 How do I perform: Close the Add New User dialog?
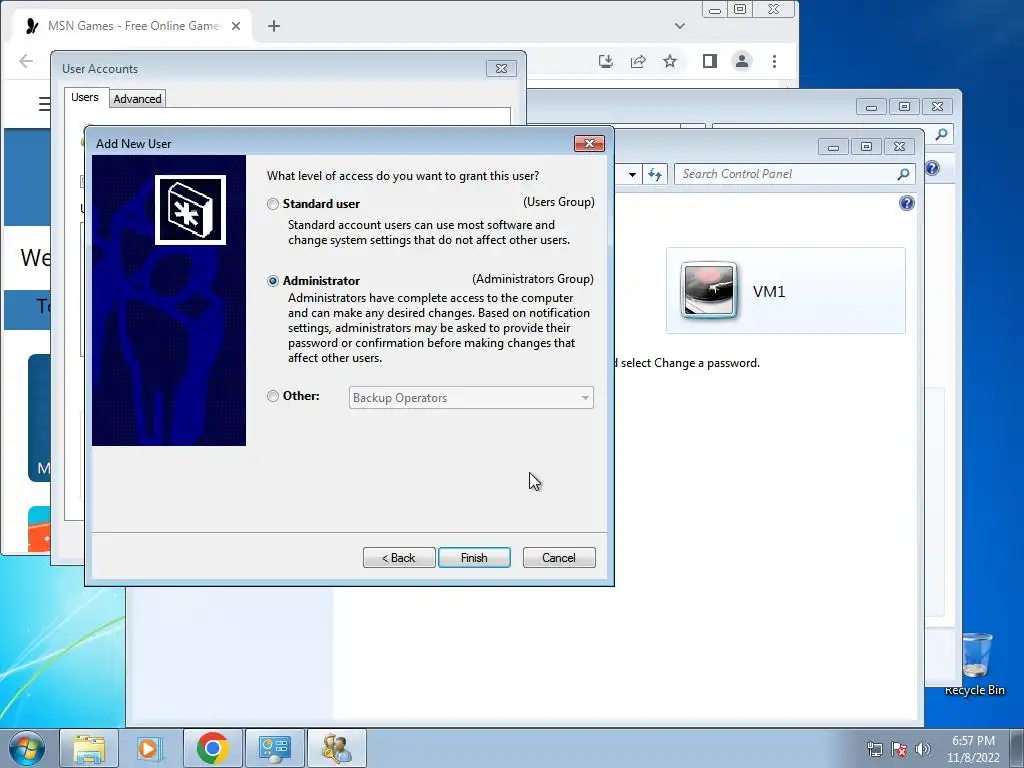coord(589,143)
